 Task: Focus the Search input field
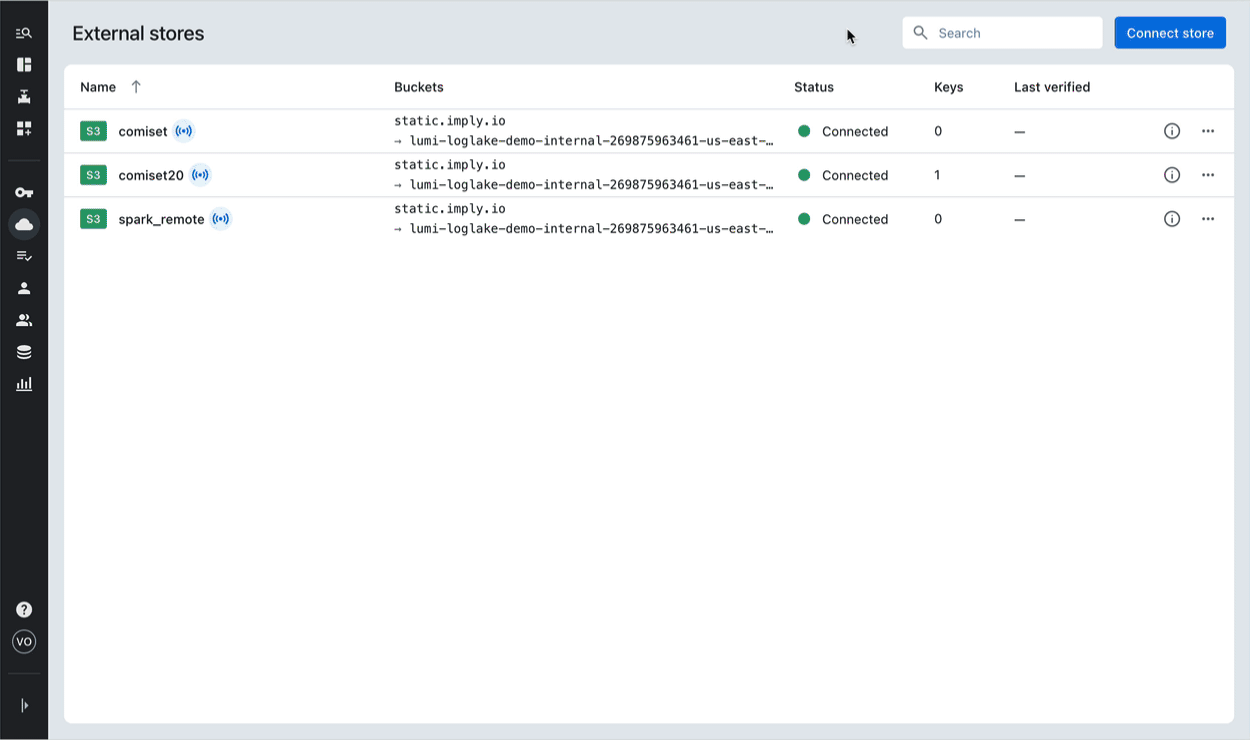click(x=1002, y=33)
